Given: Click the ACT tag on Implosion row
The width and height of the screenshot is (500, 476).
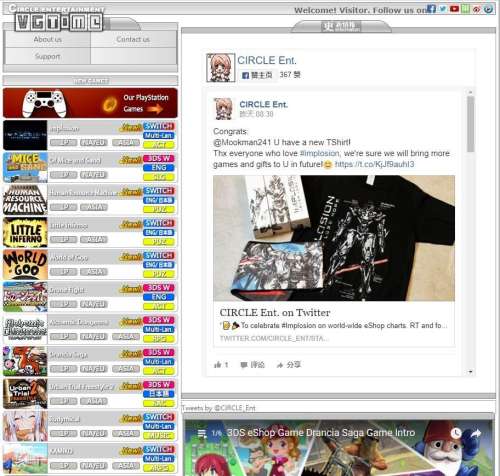Looking at the screenshot, I should pyautogui.click(x=159, y=145).
